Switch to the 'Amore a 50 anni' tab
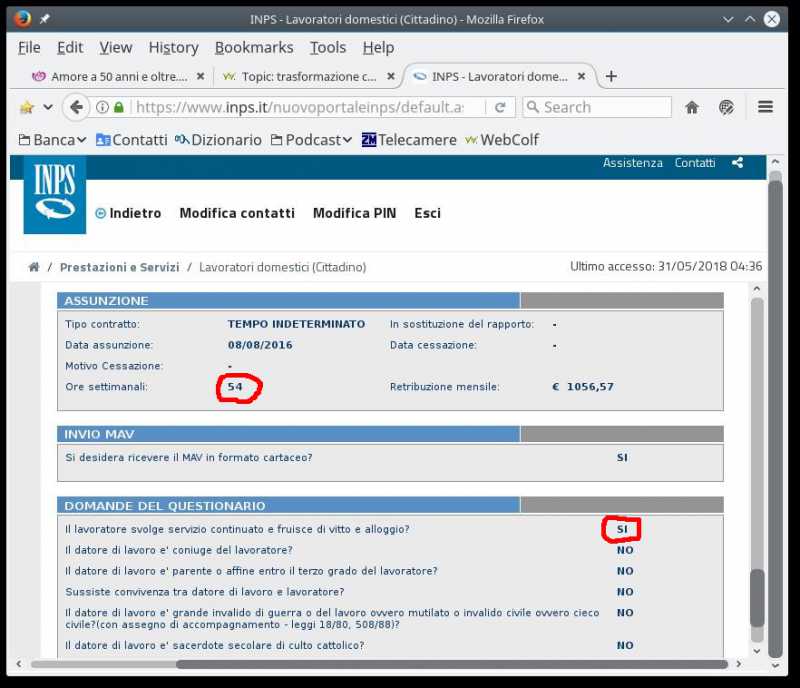Viewport: 800px width, 688px height. pos(116,76)
